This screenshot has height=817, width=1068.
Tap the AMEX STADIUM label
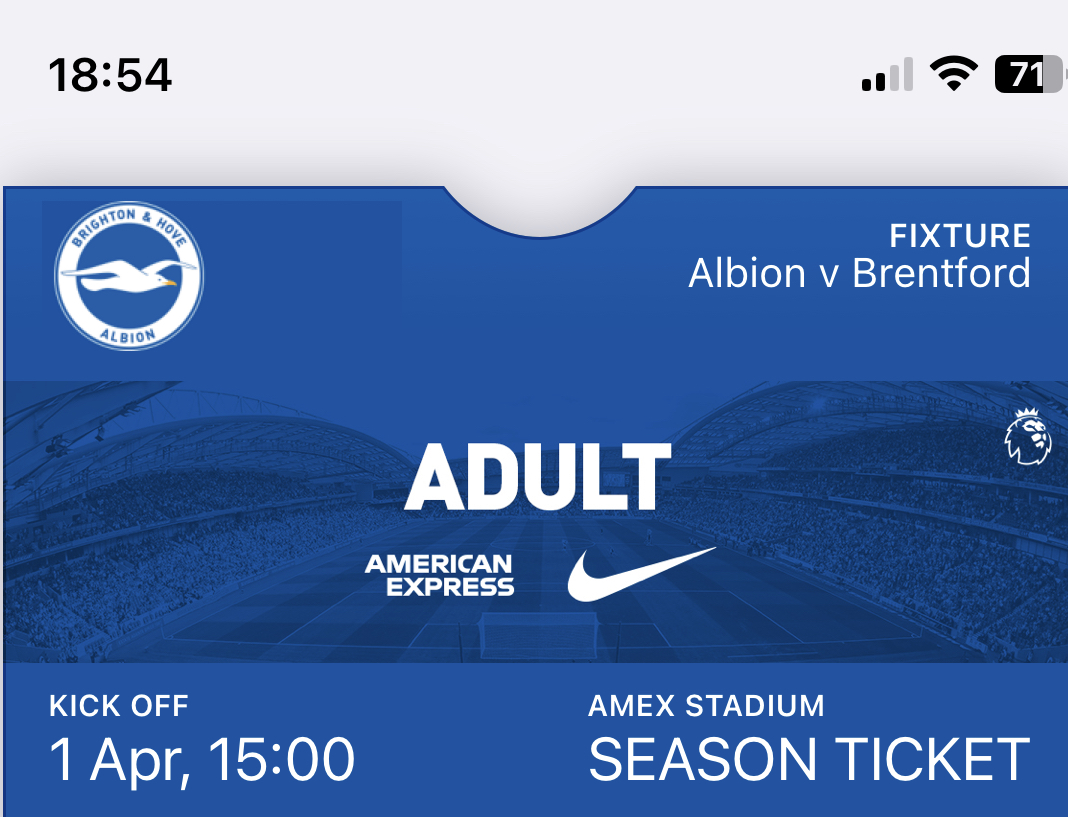coord(706,706)
